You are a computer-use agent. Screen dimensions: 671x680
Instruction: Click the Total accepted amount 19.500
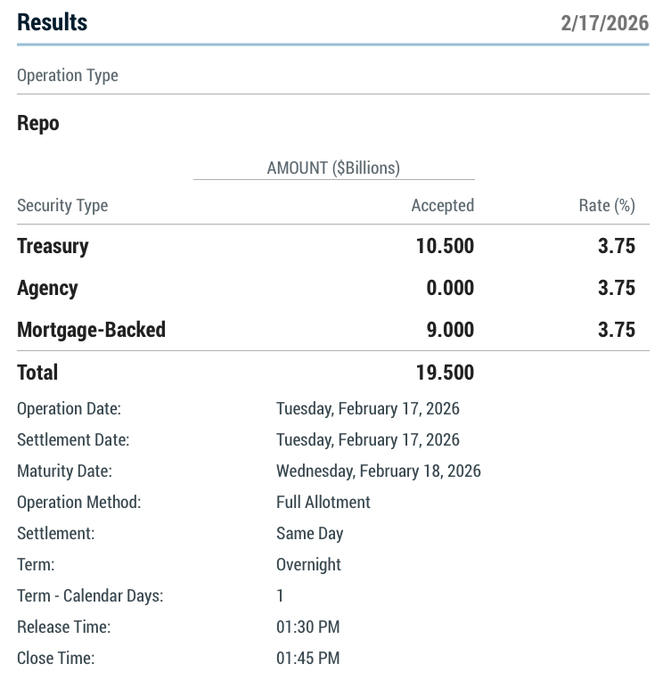[x=445, y=373]
